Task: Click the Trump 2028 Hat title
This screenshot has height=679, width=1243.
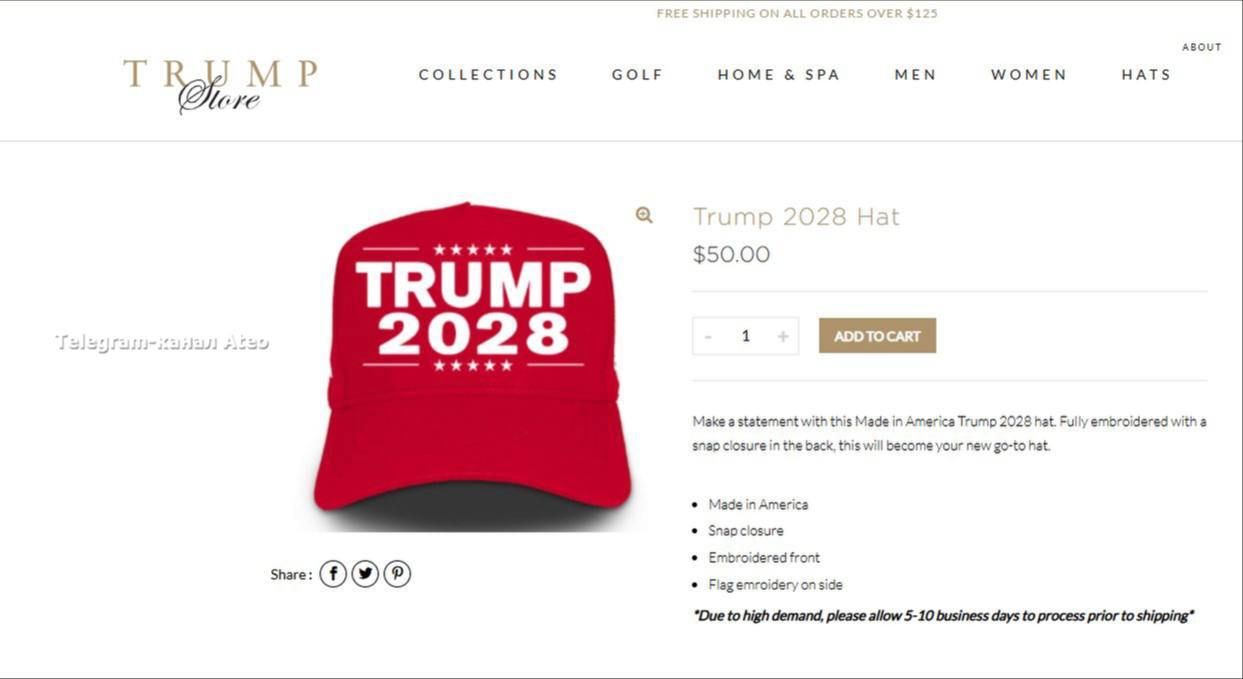Action: [x=796, y=217]
